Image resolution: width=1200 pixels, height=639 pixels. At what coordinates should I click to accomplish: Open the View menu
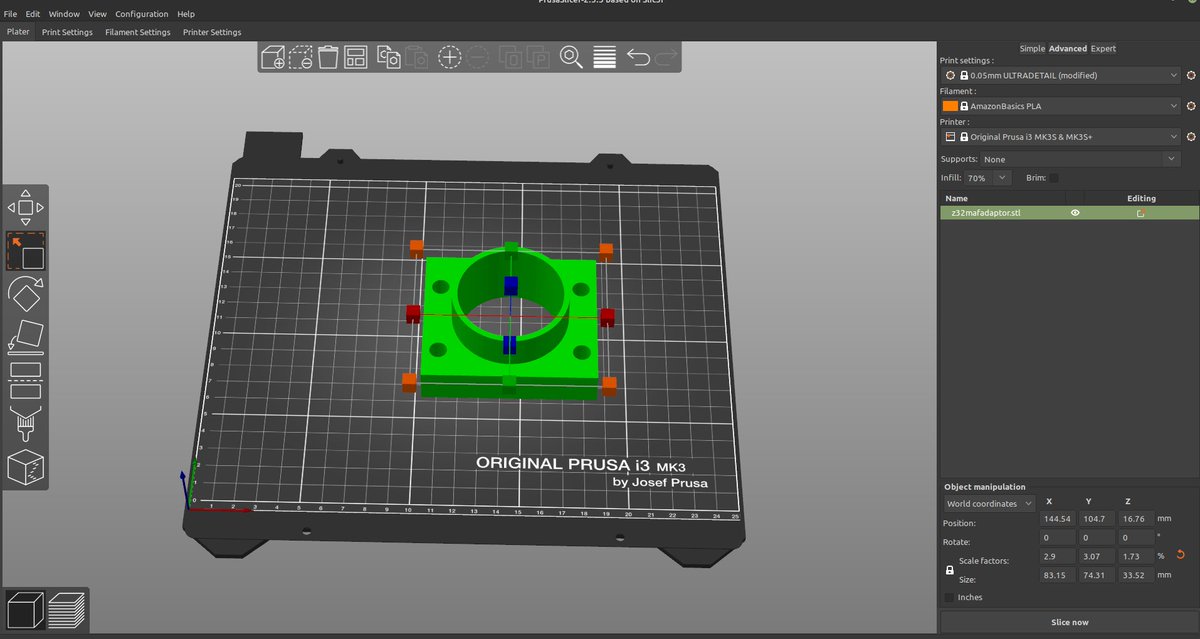coord(97,14)
